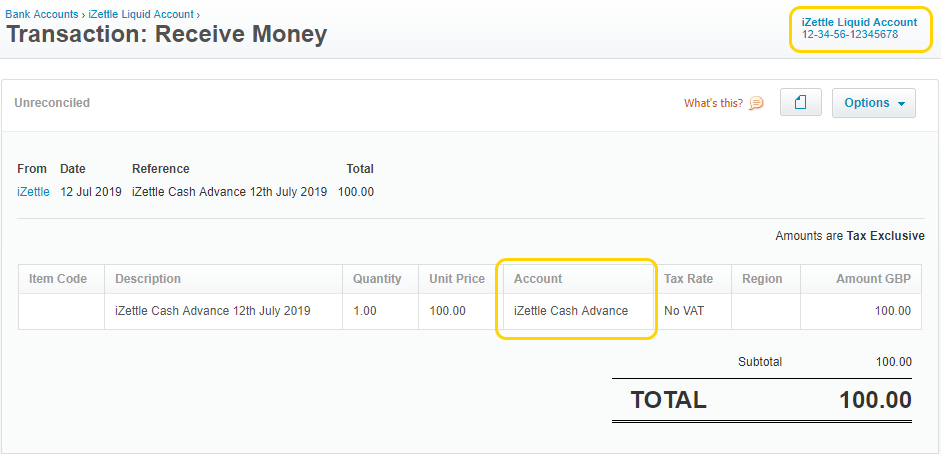Expand the Options dropdown
The image size is (941, 454).
pos(873,103)
